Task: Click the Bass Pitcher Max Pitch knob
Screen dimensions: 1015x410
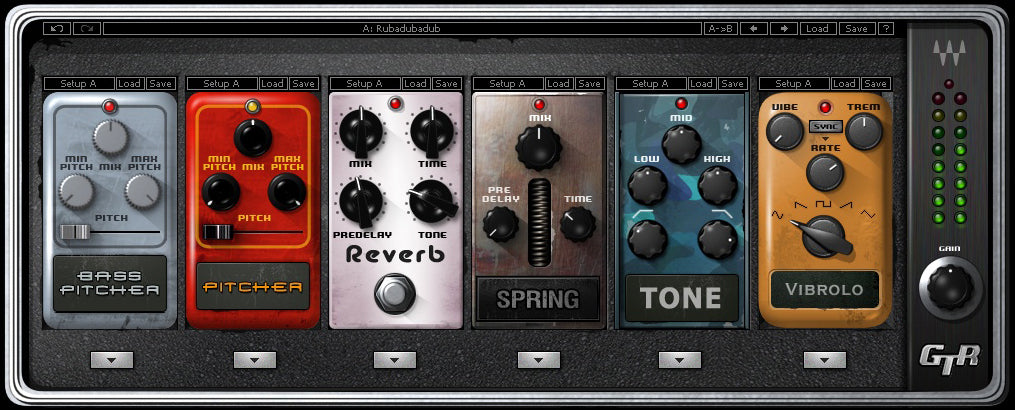Action: [143, 191]
